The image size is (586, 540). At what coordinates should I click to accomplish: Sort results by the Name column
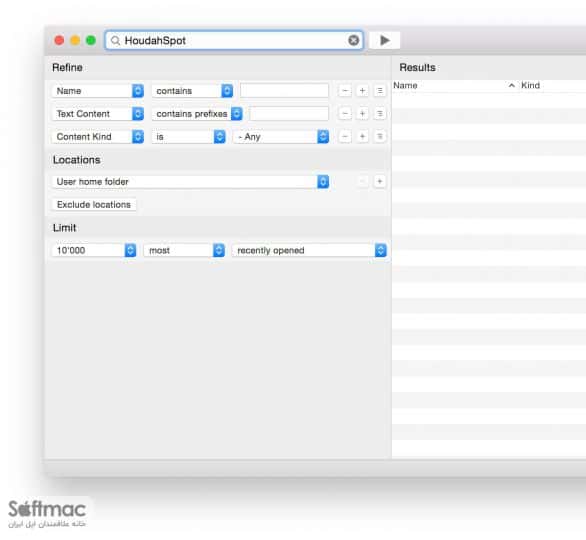pos(405,86)
